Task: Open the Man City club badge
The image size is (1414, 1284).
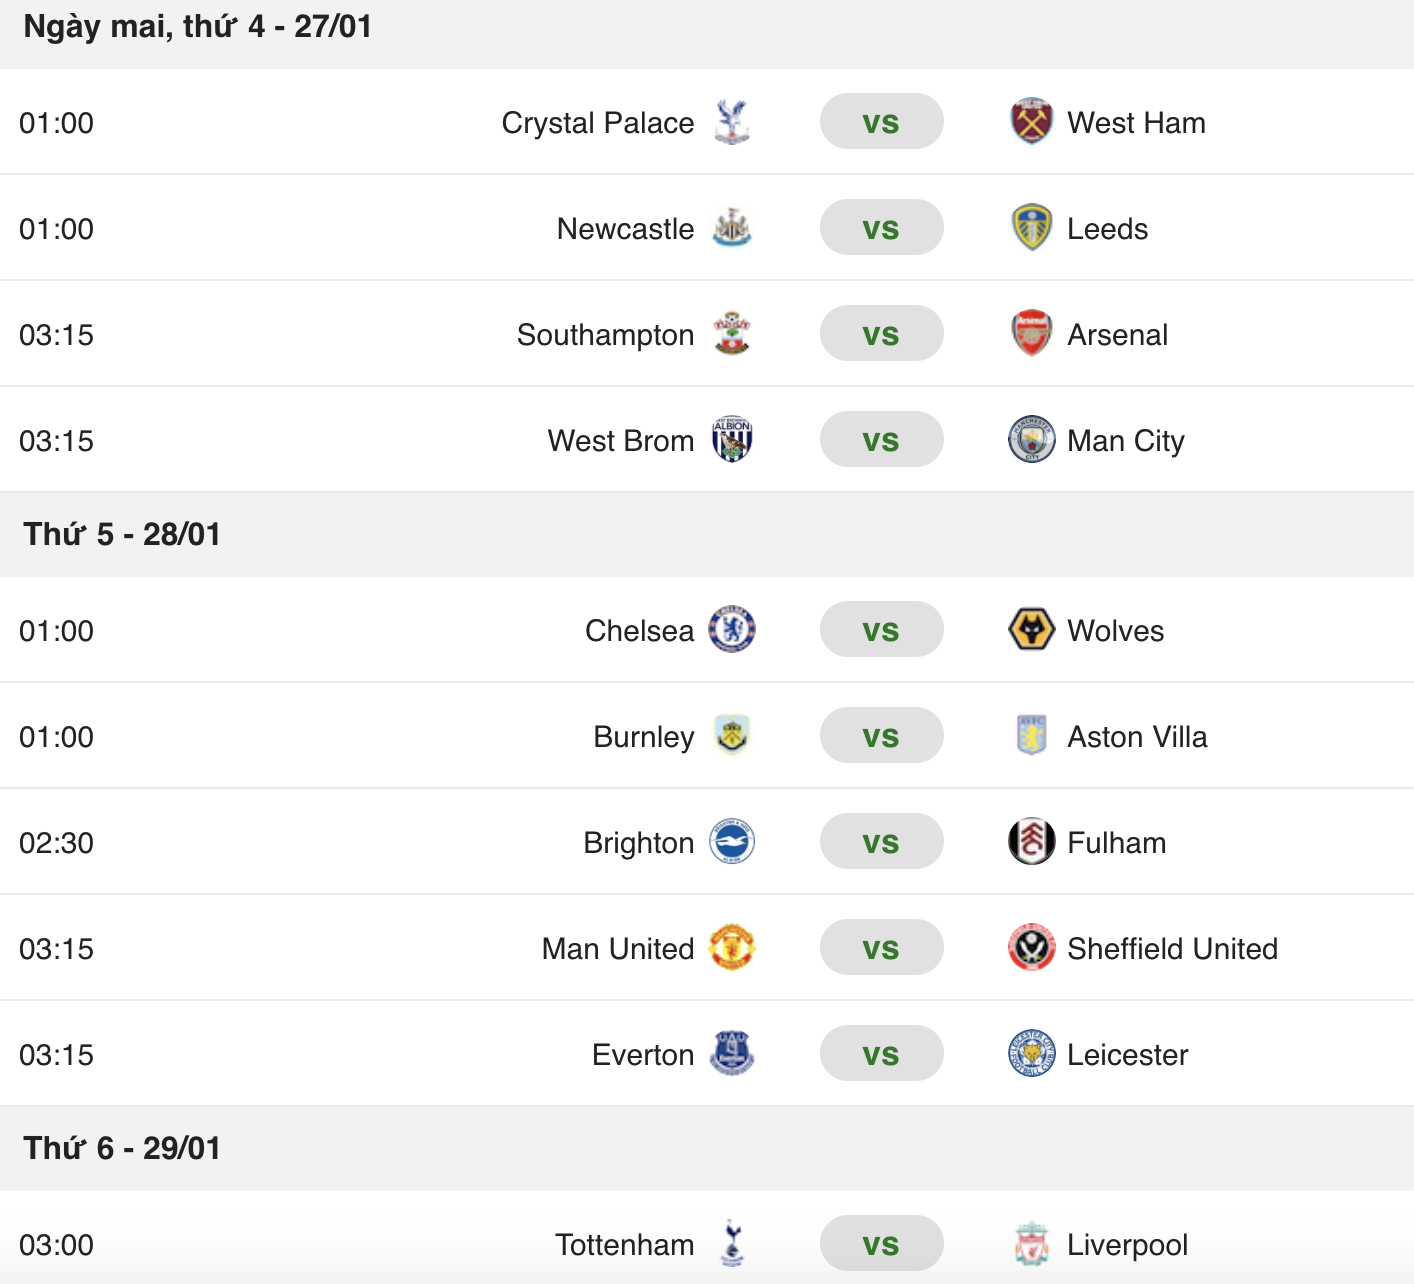Action: point(1031,440)
